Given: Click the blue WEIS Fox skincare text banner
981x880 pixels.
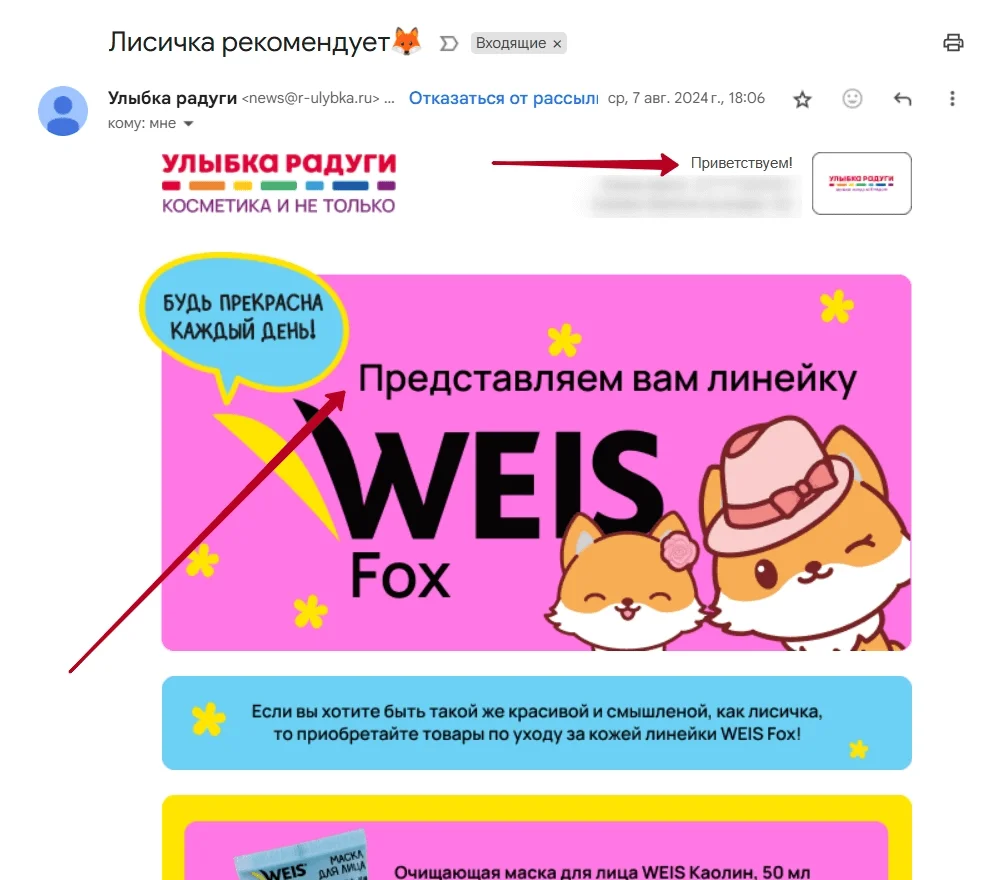Looking at the screenshot, I should click(536, 723).
